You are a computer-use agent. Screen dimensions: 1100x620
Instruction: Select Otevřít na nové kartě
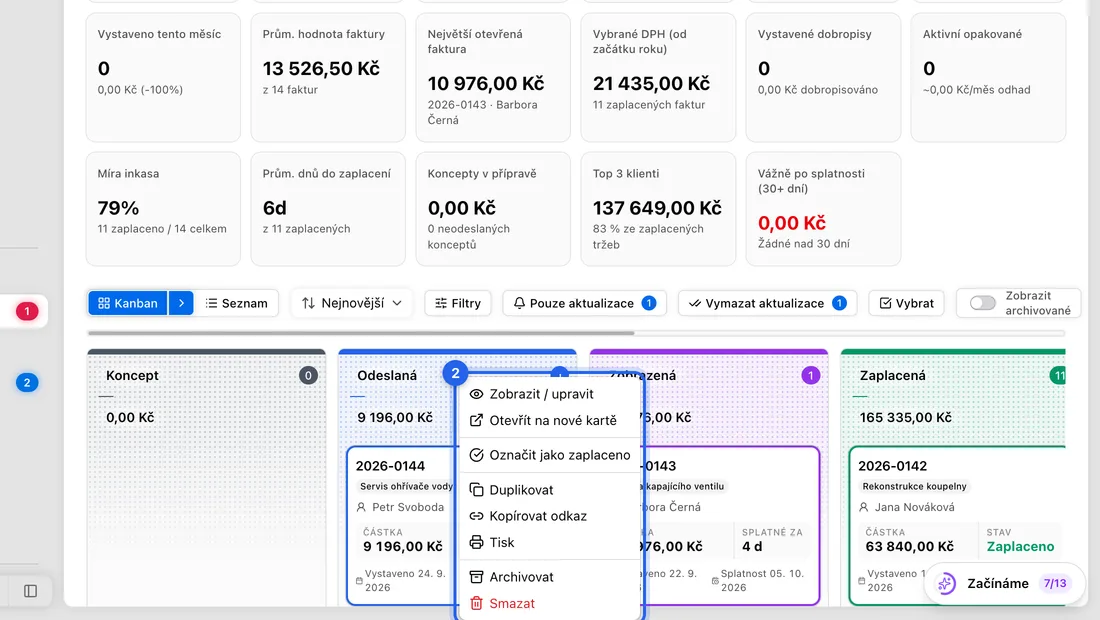click(550, 421)
